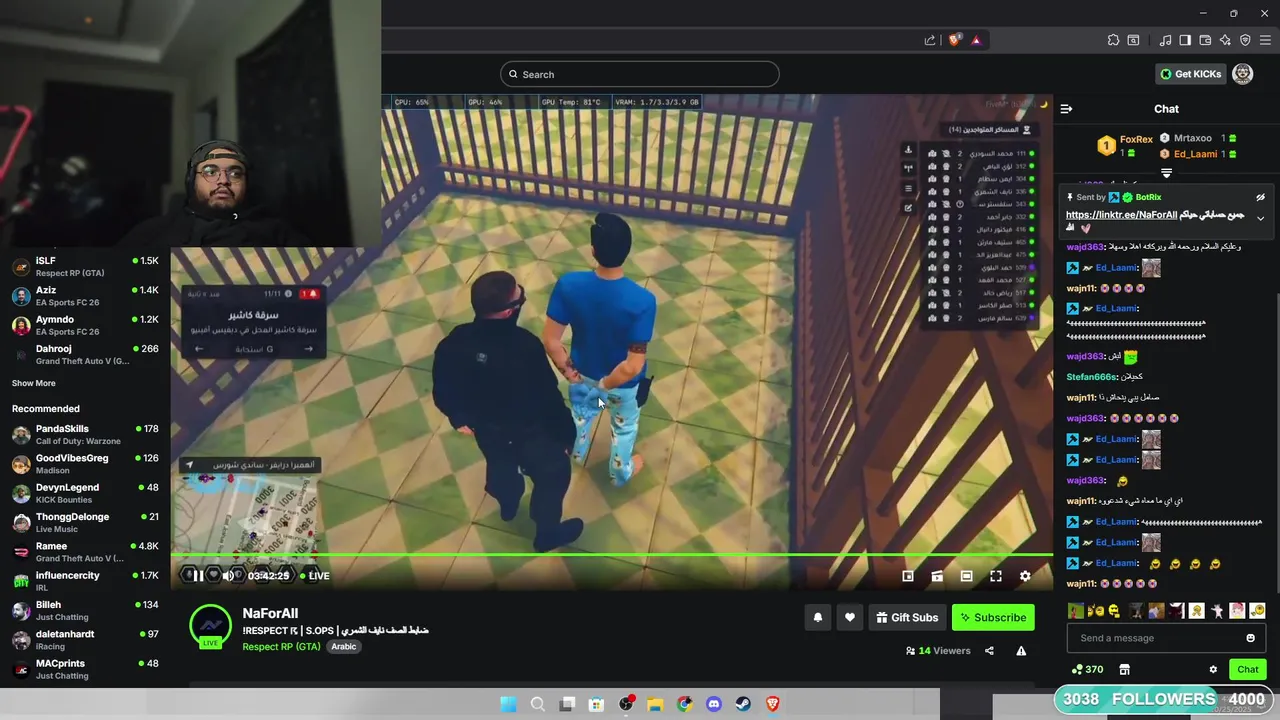The width and height of the screenshot is (1280, 720).
Task: Click Mrtaxoo in gifters leaderboard
Action: [x=1193, y=138]
